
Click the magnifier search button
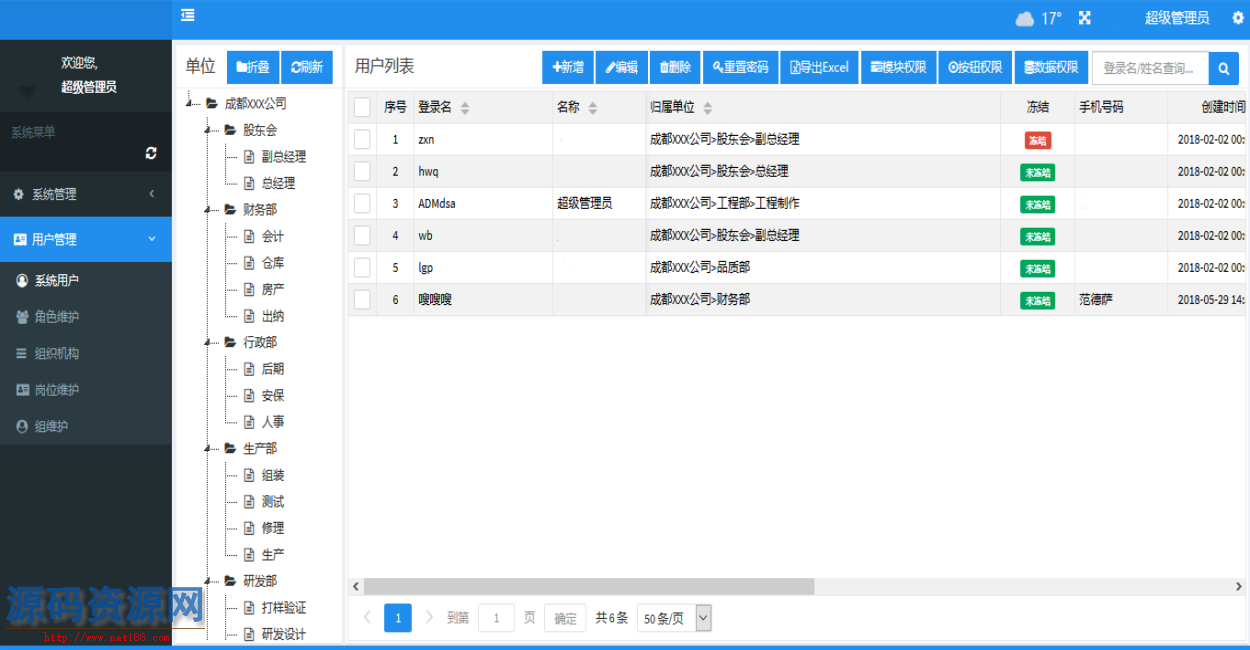coord(1224,68)
